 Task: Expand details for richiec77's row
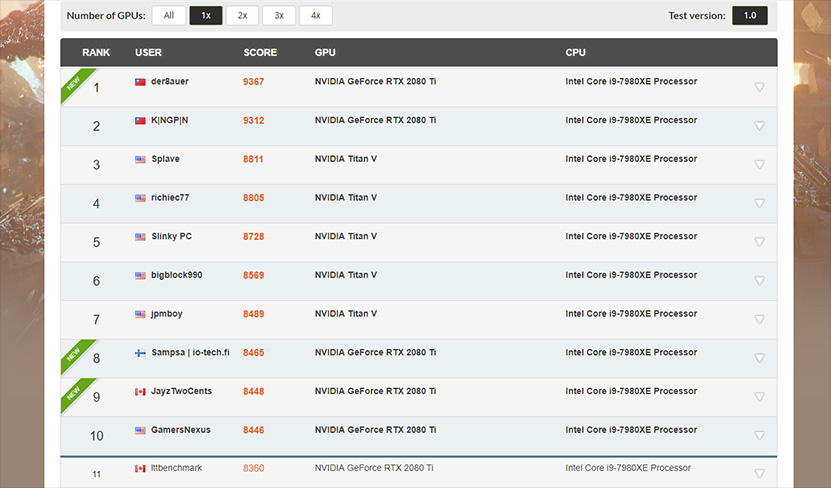759,203
